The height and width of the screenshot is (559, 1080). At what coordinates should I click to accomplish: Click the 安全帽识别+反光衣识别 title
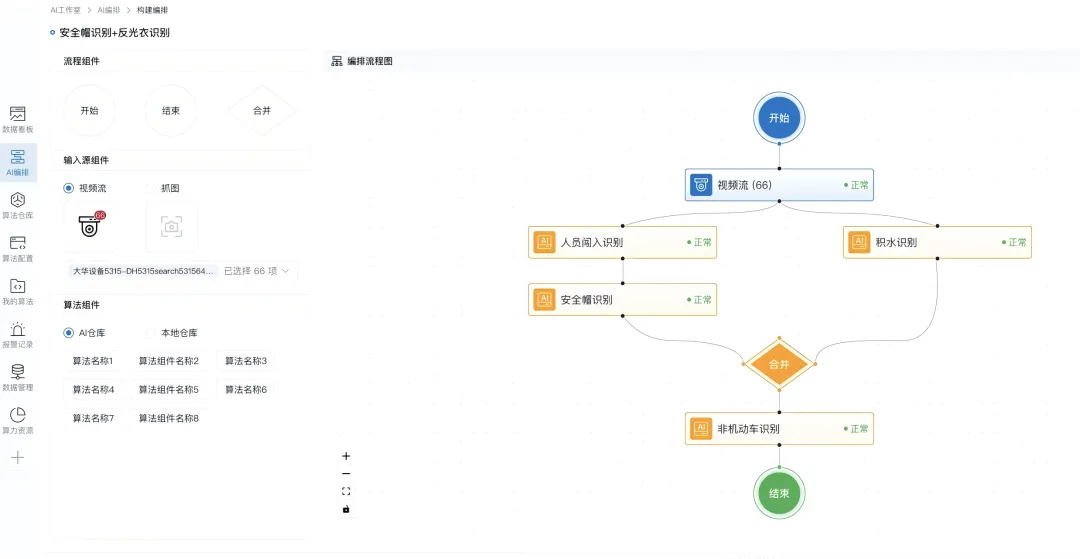(114, 32)
